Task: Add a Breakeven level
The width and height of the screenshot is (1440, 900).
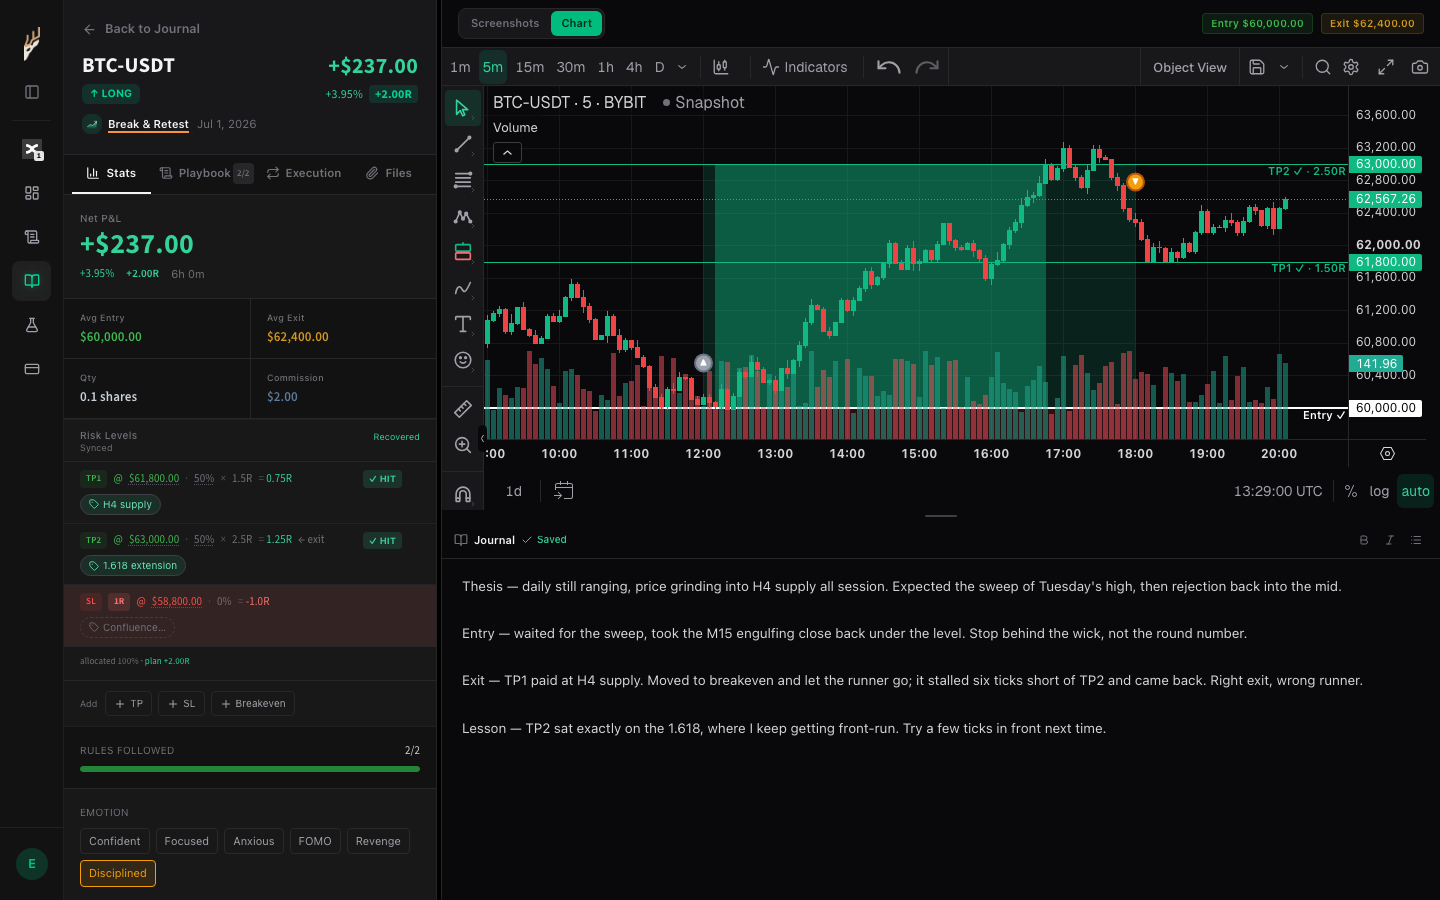Action: (253, 704)
